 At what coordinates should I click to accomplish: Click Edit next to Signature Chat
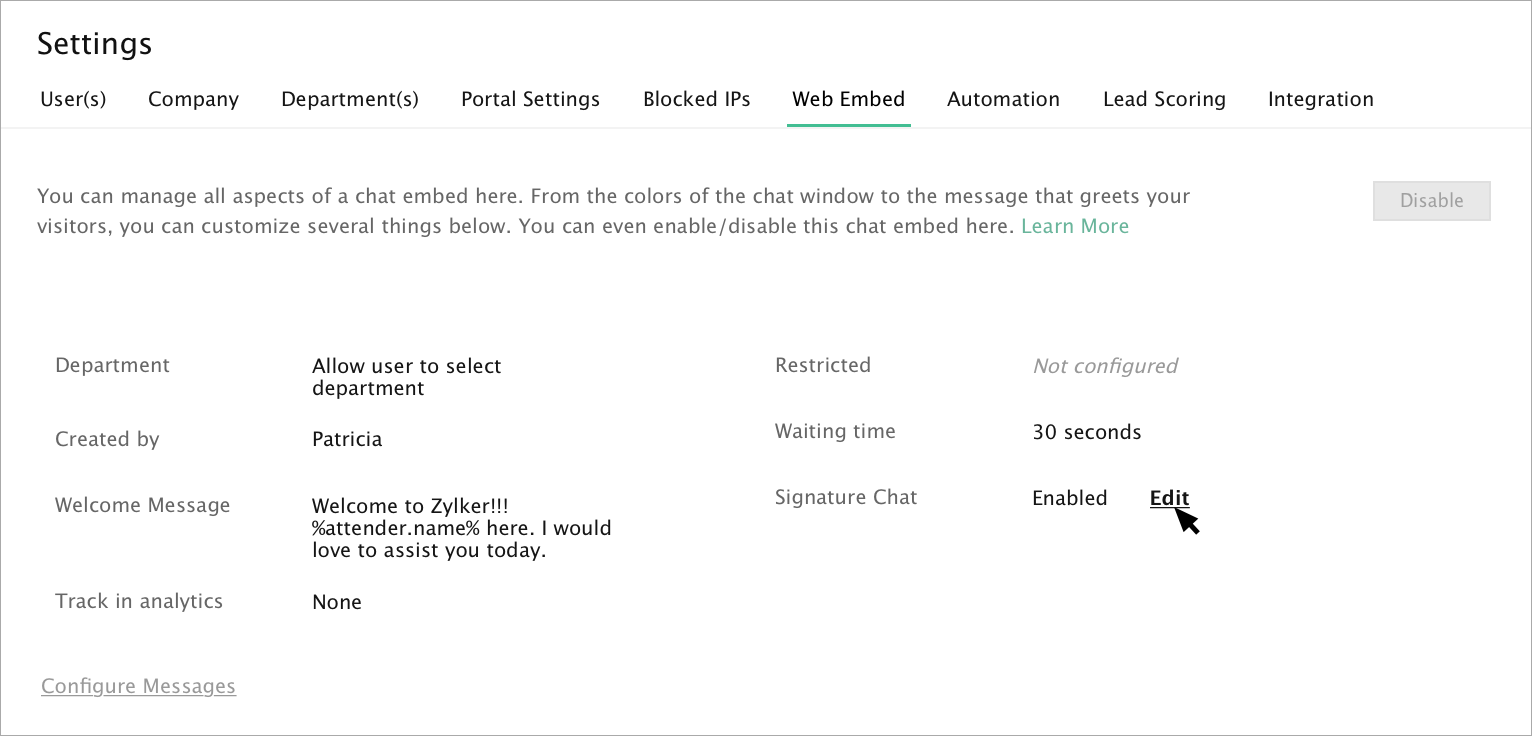pyautogui.click(x=1169, y=498)
